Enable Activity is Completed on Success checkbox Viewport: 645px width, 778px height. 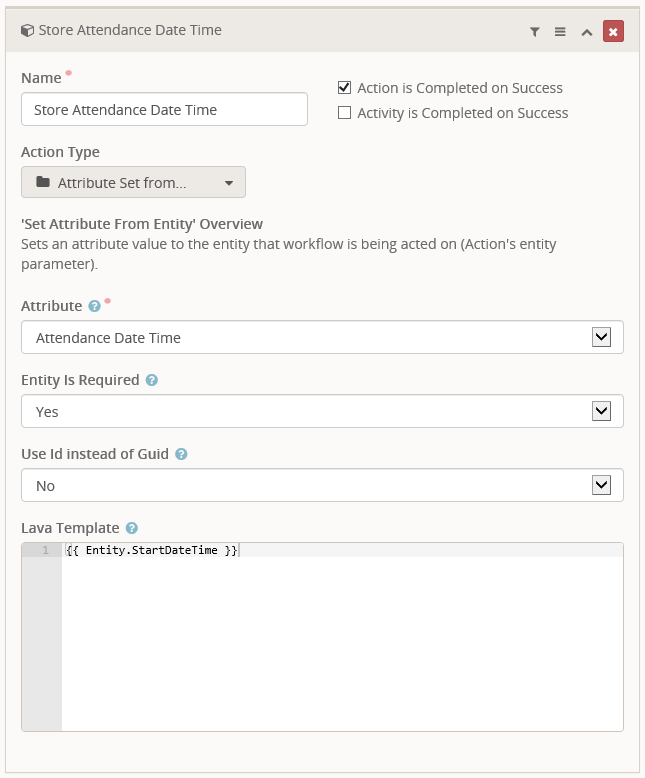(x=345, y=113)
